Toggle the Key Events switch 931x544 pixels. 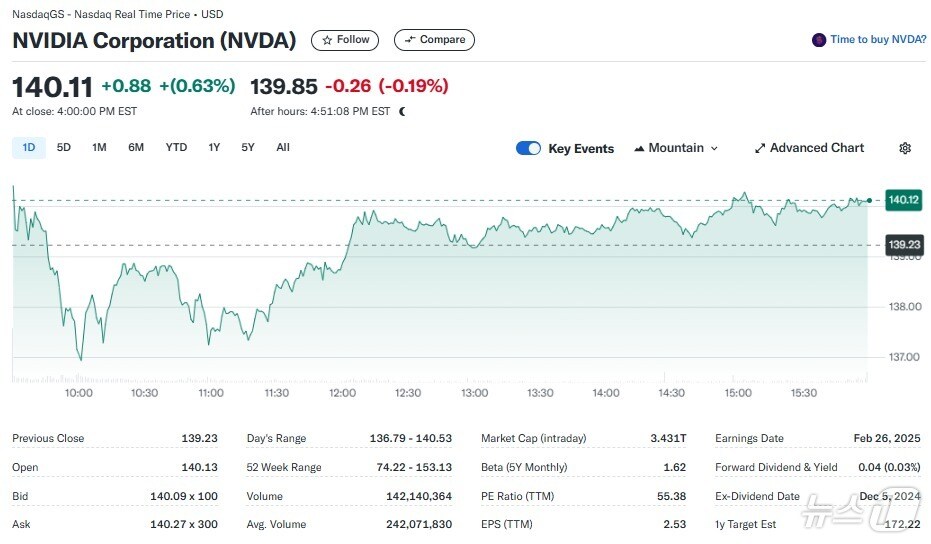point(528,148)
